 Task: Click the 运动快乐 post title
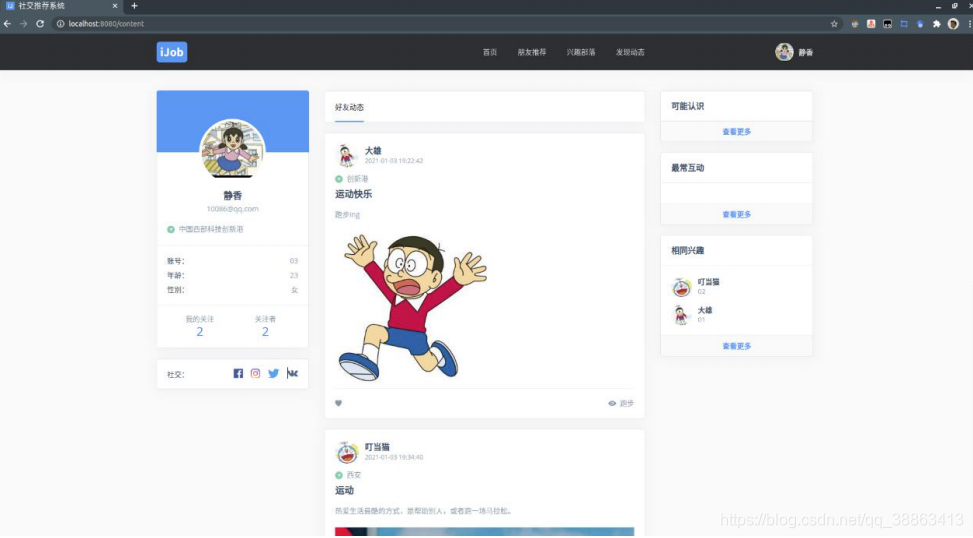354,194
